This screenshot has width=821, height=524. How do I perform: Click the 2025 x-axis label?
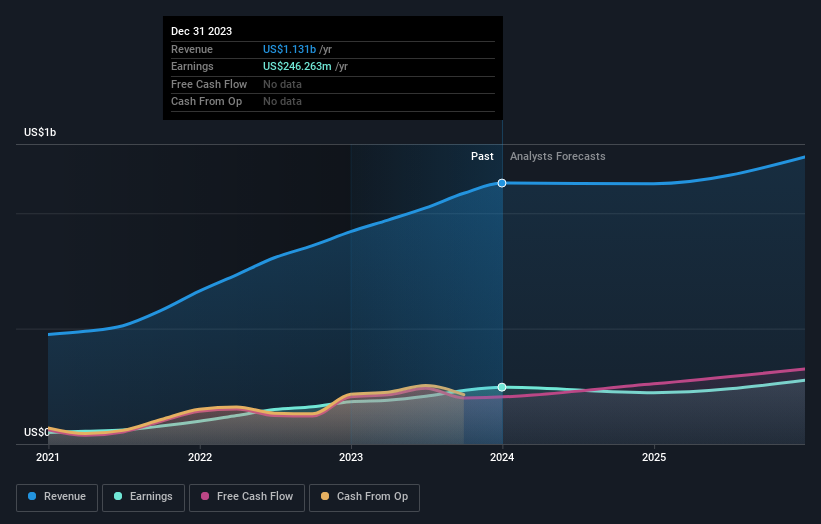point(654,457)
